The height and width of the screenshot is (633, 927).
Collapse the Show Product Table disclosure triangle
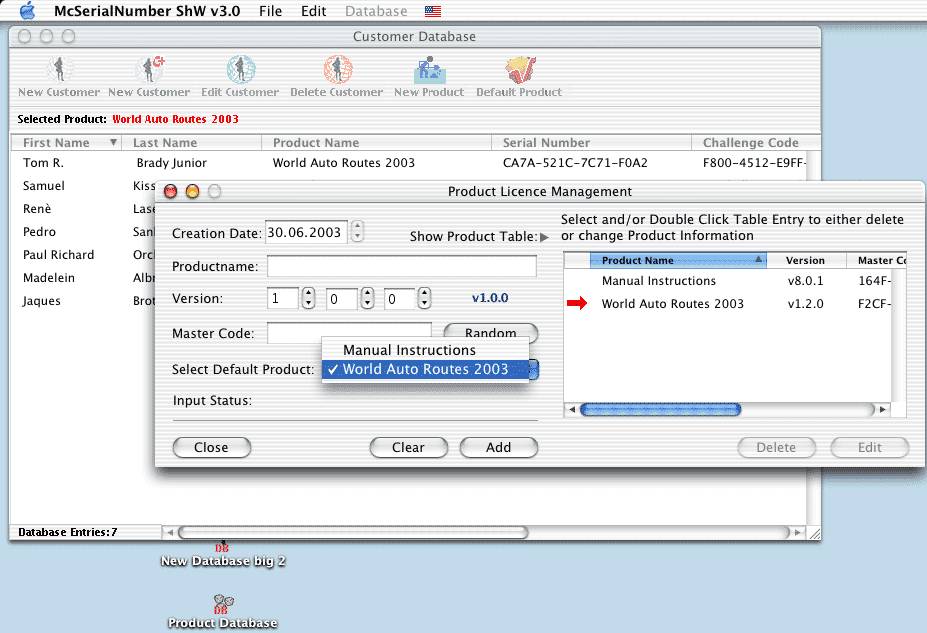(544, 237)
